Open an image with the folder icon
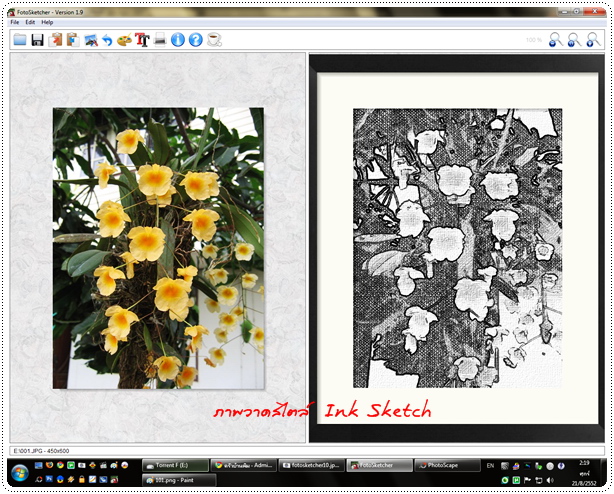The height and width of the screenshot is (494, 614). (x=20, y=40)
